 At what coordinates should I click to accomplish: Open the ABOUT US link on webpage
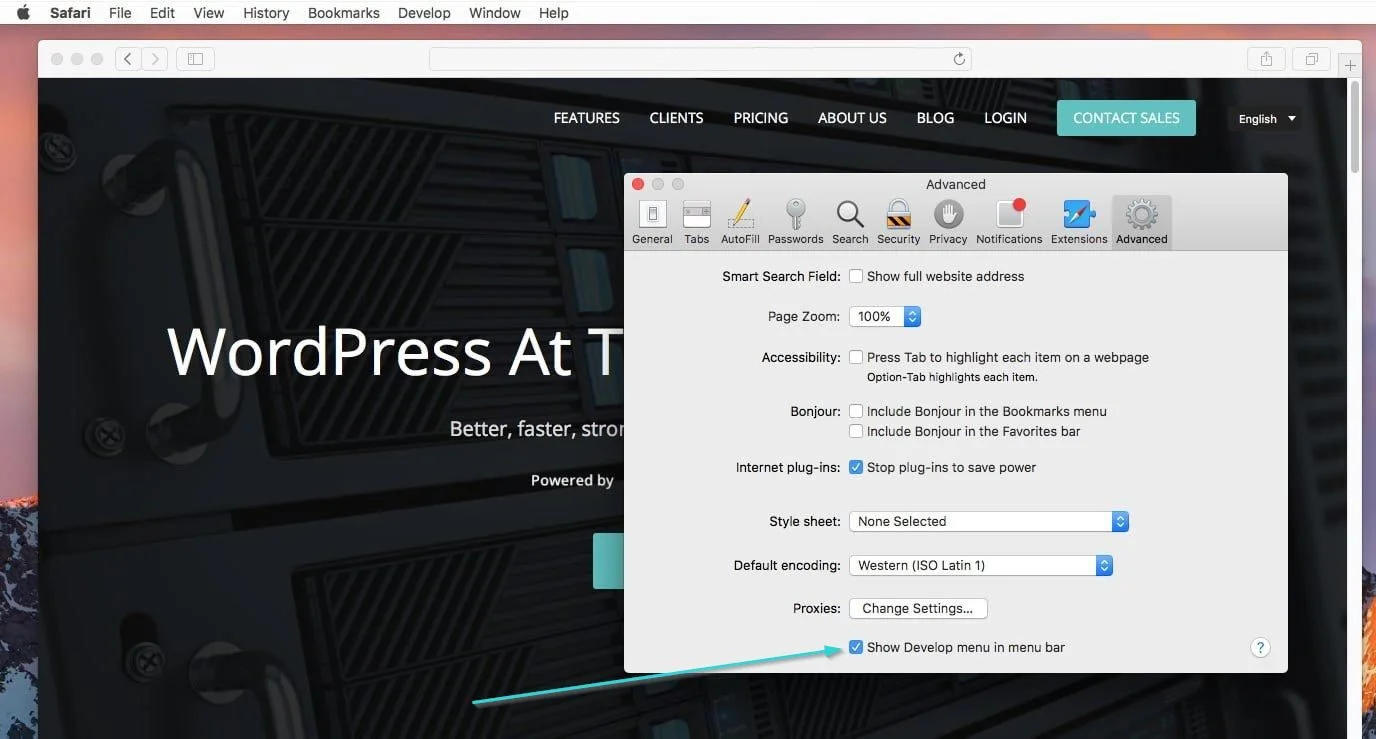[852, 118]
